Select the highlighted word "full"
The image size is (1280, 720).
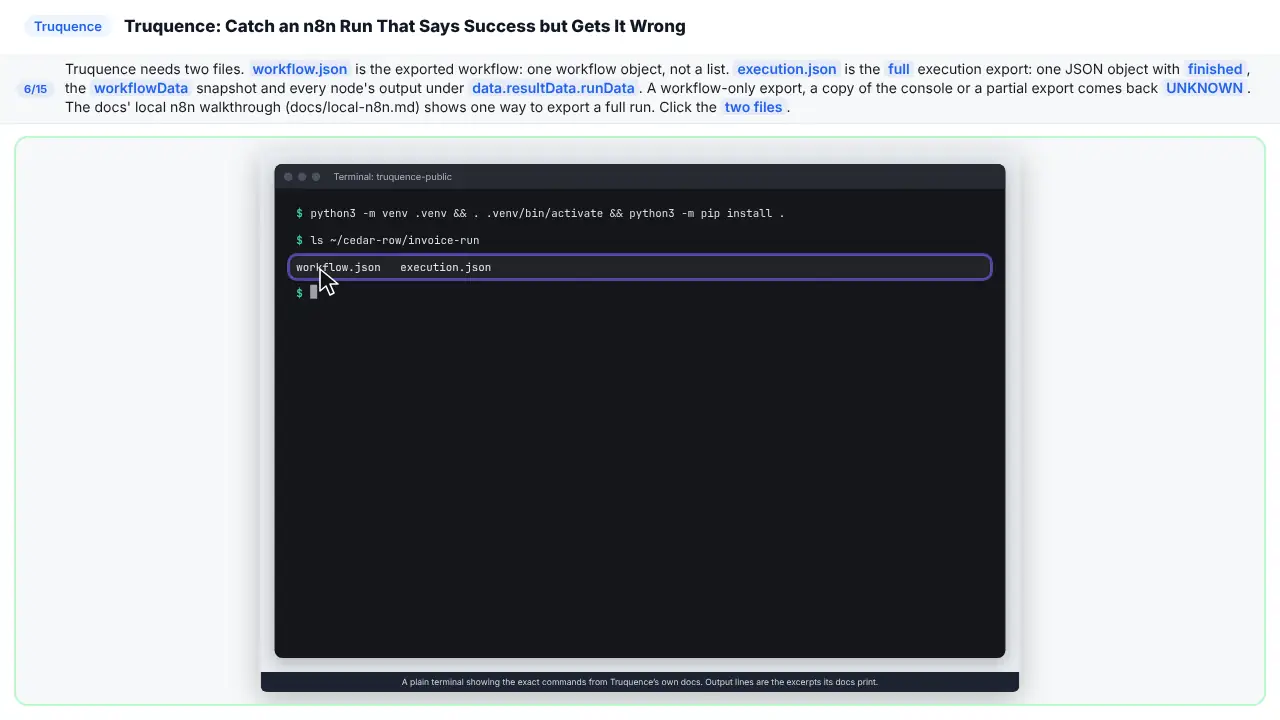pos(899,69)
